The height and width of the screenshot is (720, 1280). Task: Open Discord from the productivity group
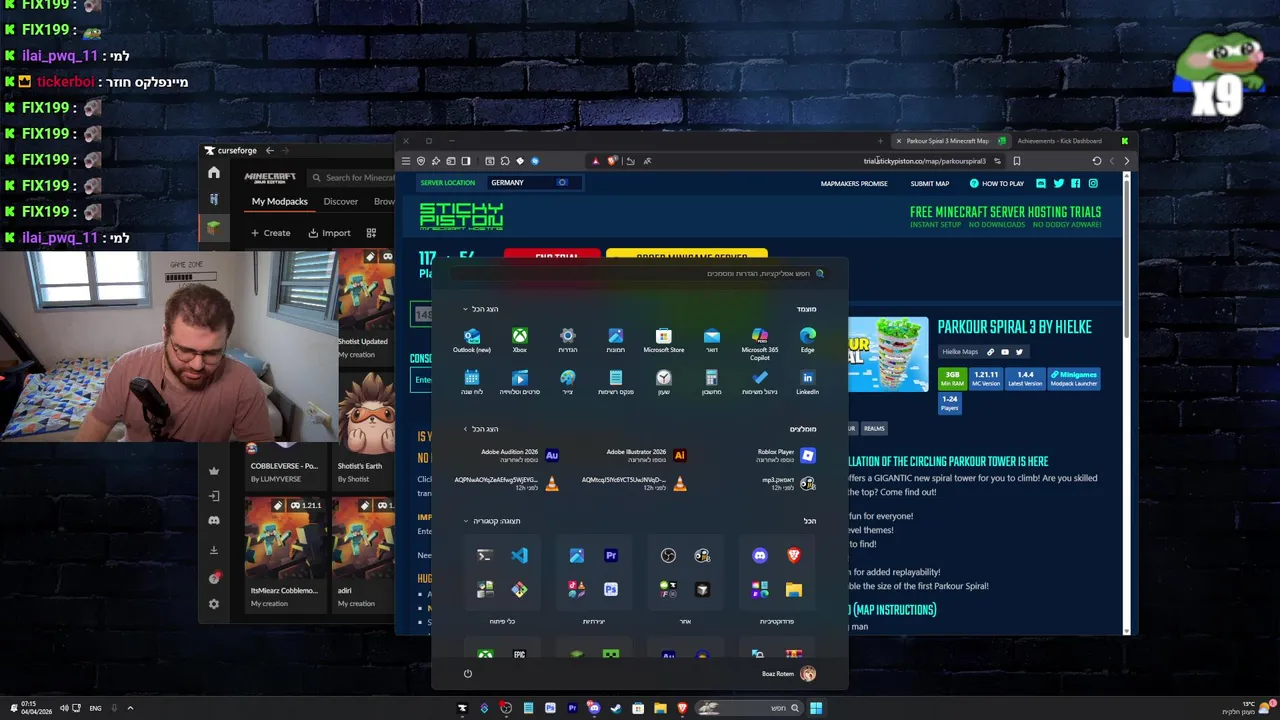click(x=760, y=555)
